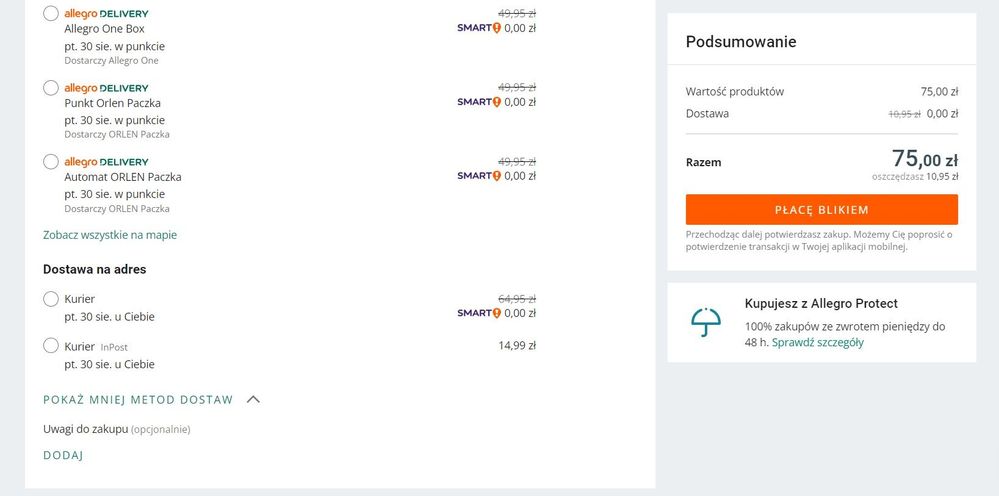Click the chevron-up arrow beside Pokaż mniej

tap(253, 400)
